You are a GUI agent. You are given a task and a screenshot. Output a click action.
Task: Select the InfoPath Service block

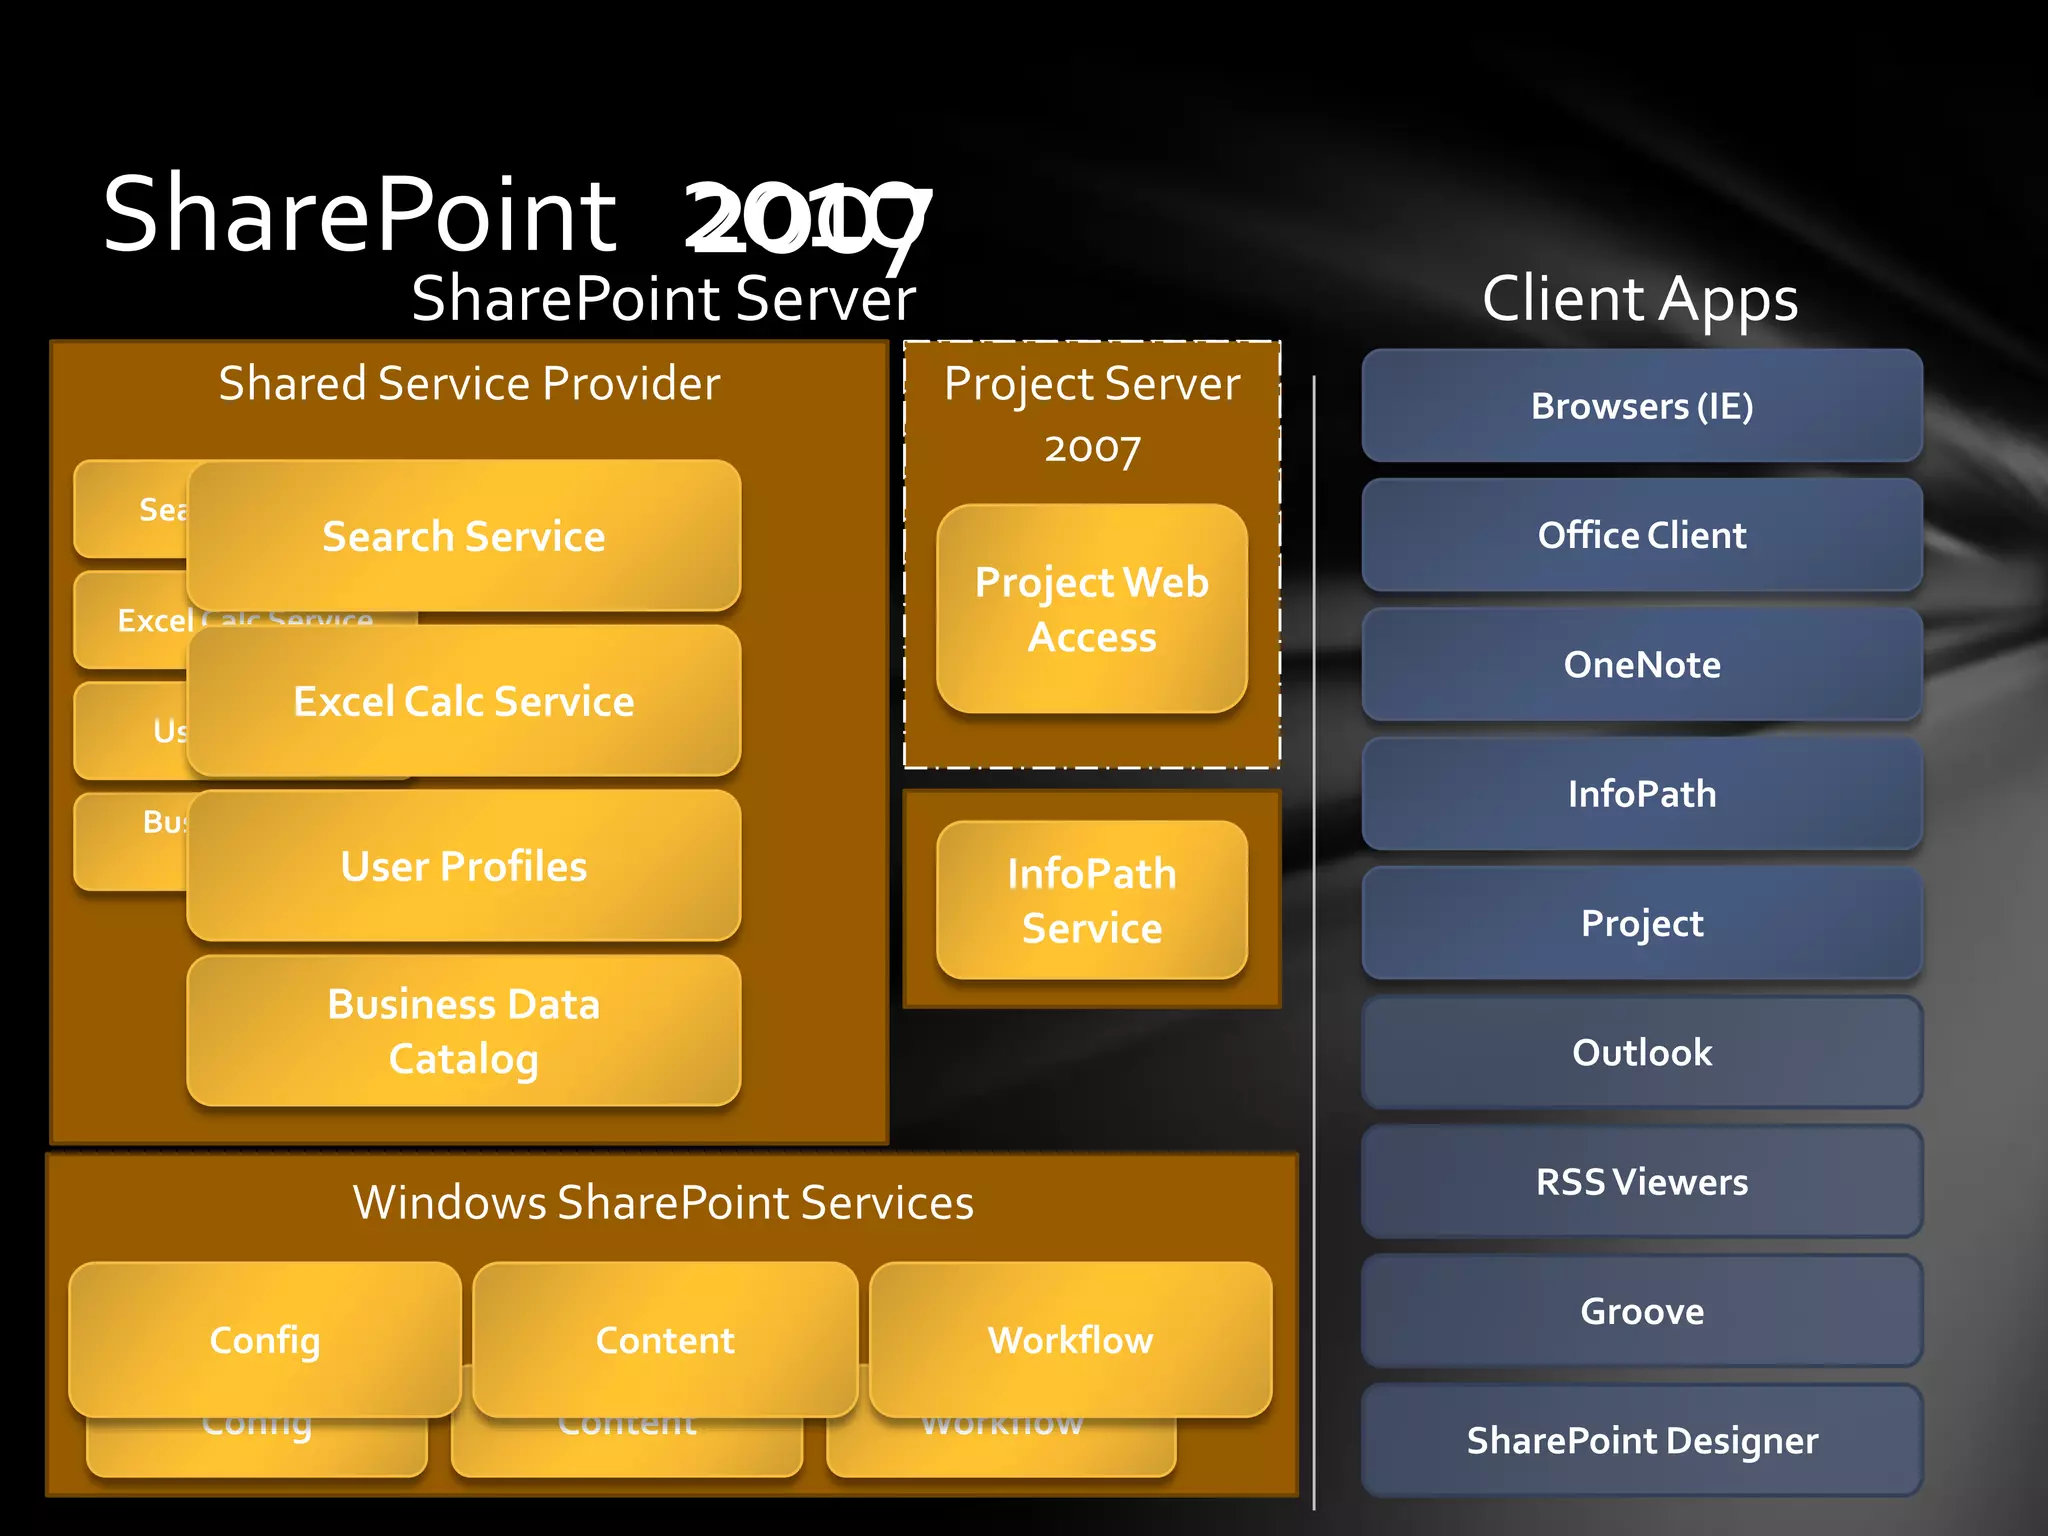[x=1091, y=900]
